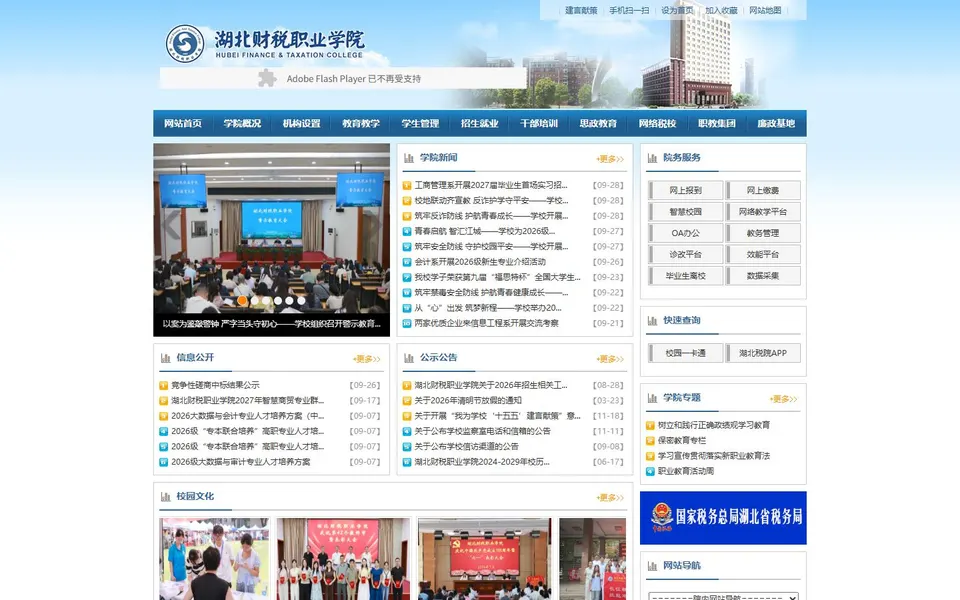Open the 干部培训 menu item

coord(539,123)
